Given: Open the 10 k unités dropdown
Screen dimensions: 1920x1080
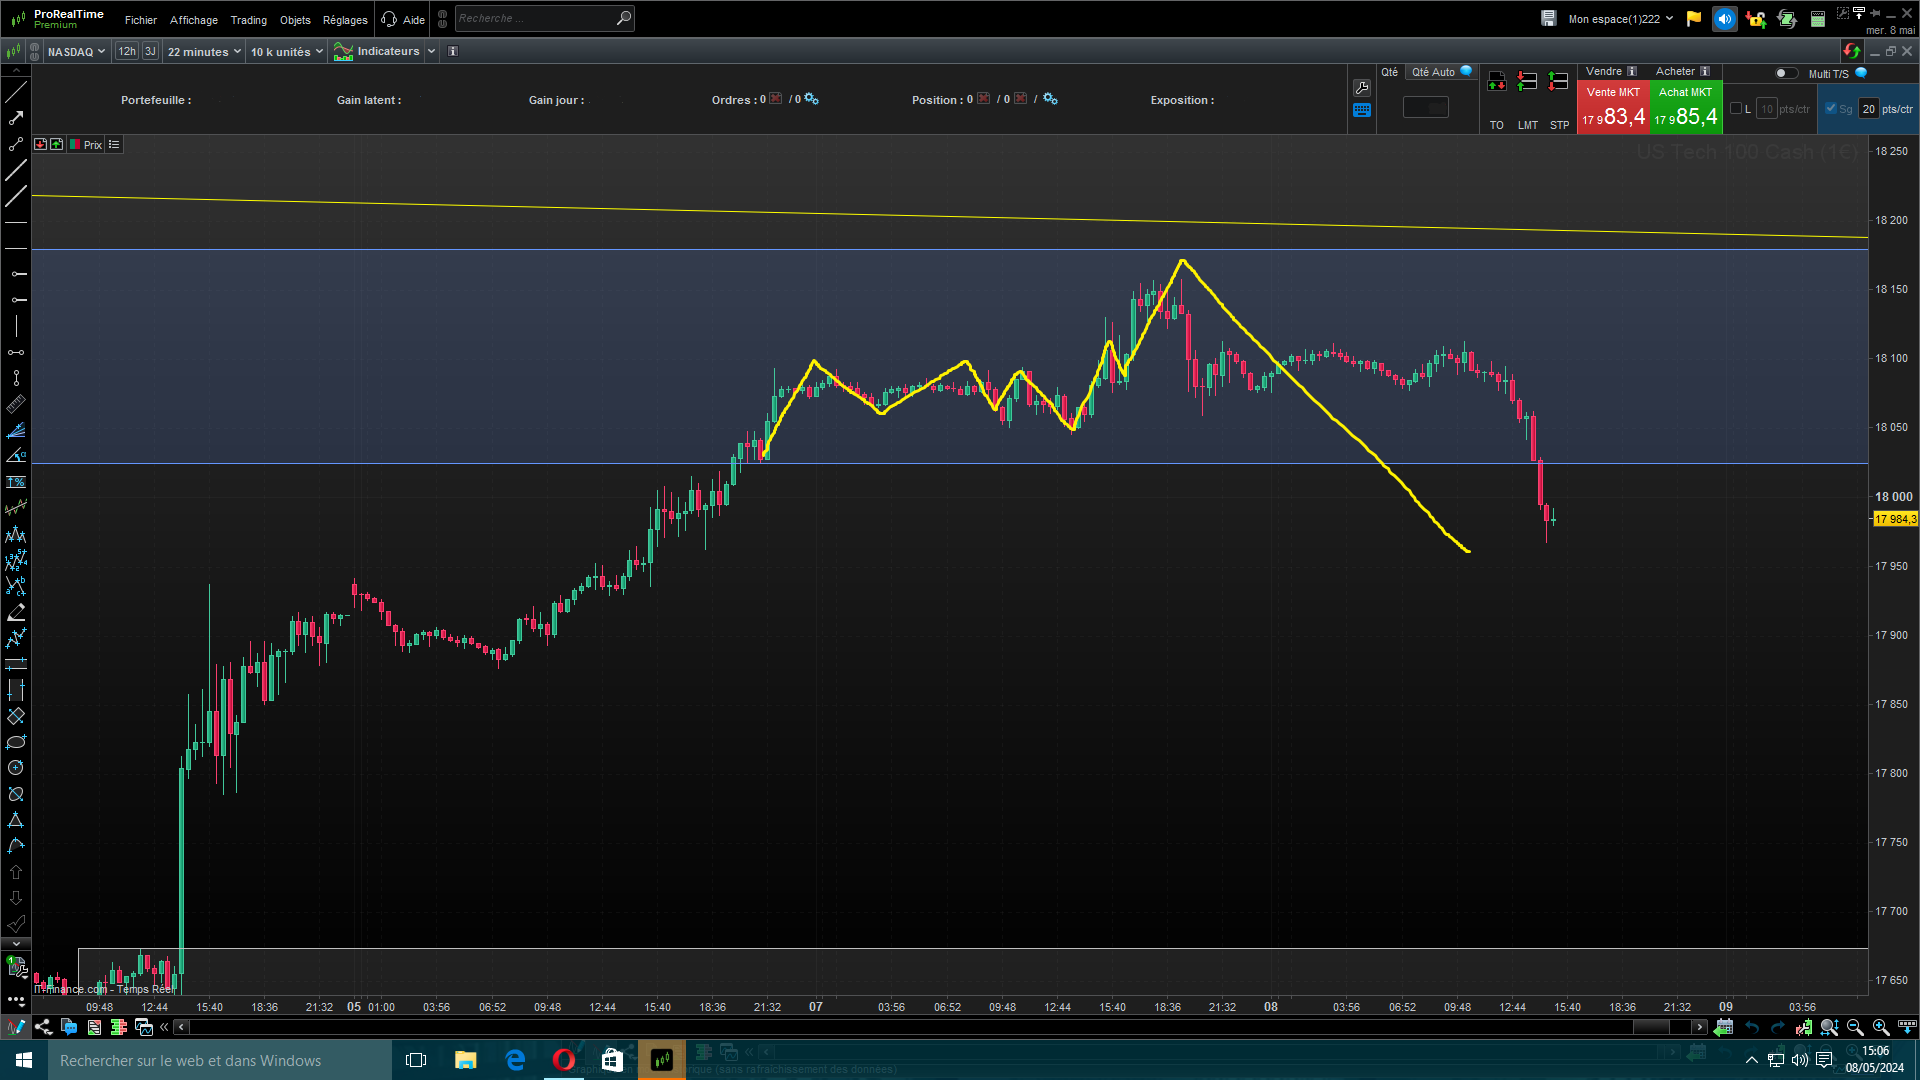Looking at the screenshot, I should (286, 51).
